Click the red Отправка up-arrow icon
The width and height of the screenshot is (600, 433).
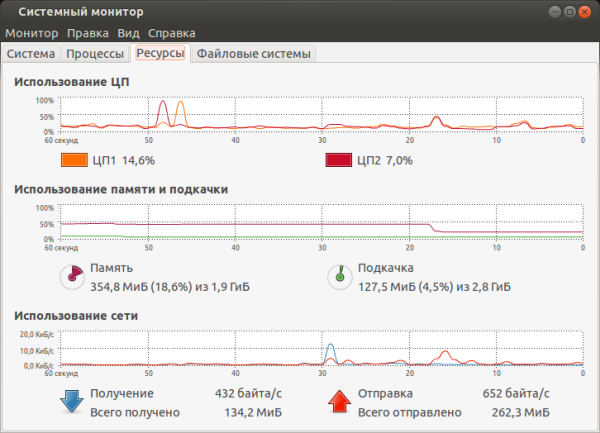339,401
